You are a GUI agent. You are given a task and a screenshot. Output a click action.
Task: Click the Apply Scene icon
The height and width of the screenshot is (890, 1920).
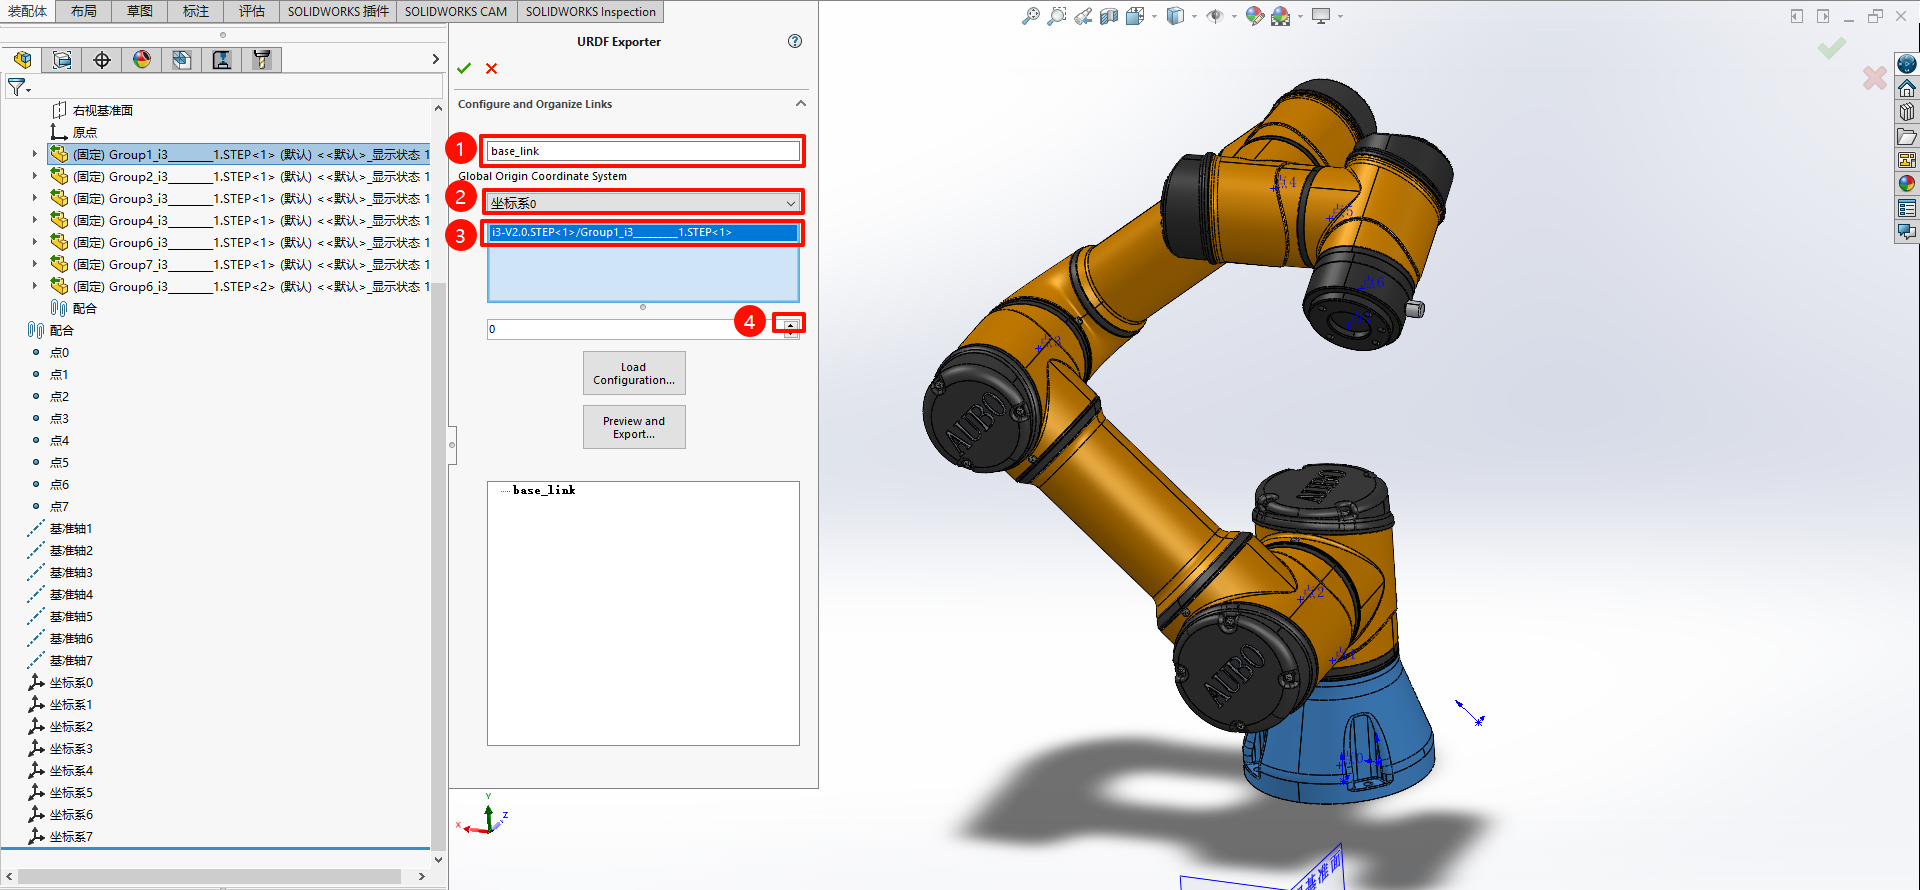[x=1280, y=16]
